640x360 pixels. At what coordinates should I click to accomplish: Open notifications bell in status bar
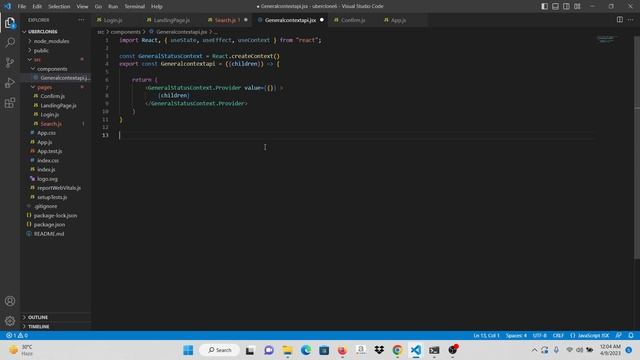click(x=631, y=336)
